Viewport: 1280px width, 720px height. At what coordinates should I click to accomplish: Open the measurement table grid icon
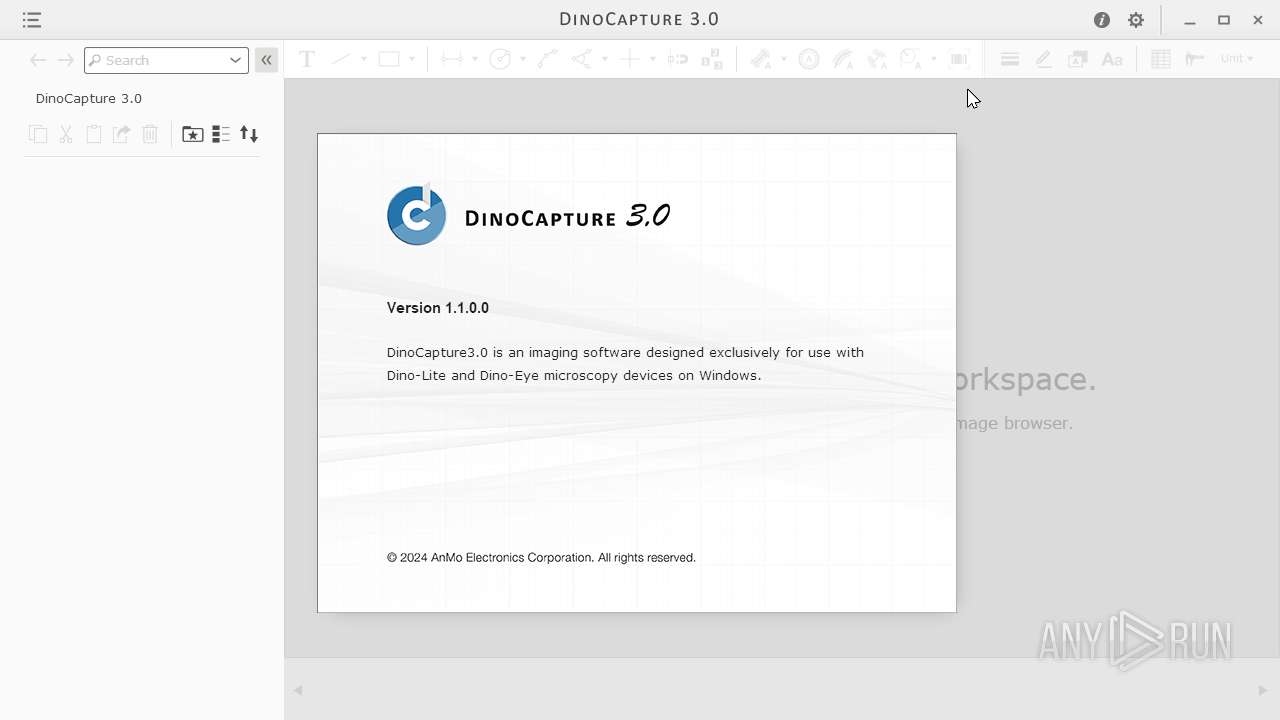point(1161,59)
